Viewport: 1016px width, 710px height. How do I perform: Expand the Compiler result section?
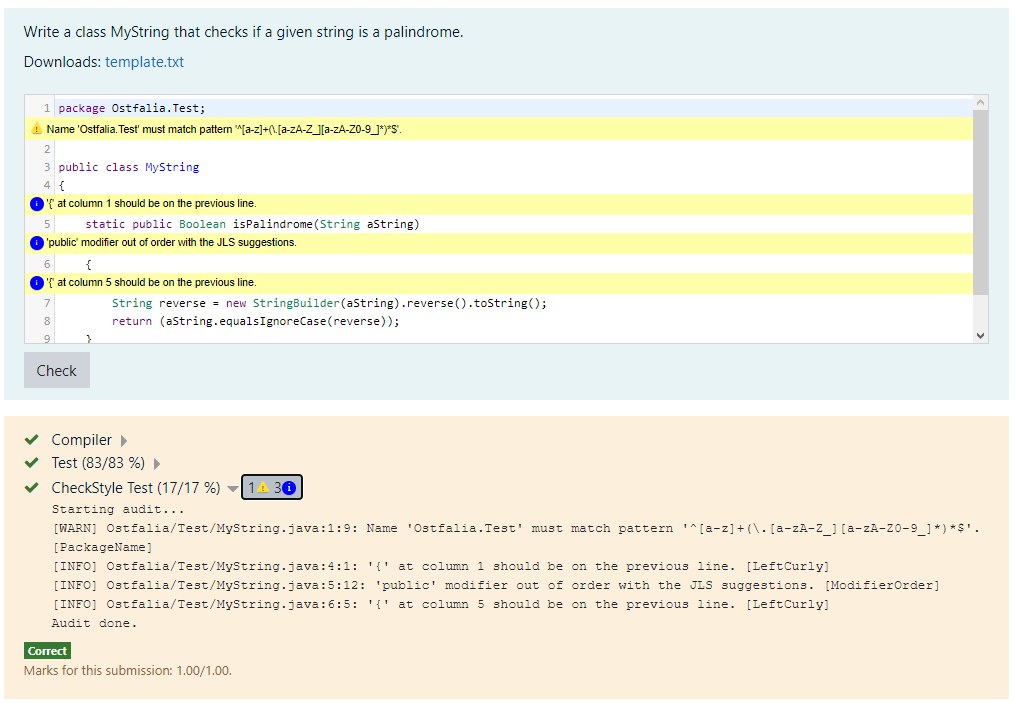124,441
